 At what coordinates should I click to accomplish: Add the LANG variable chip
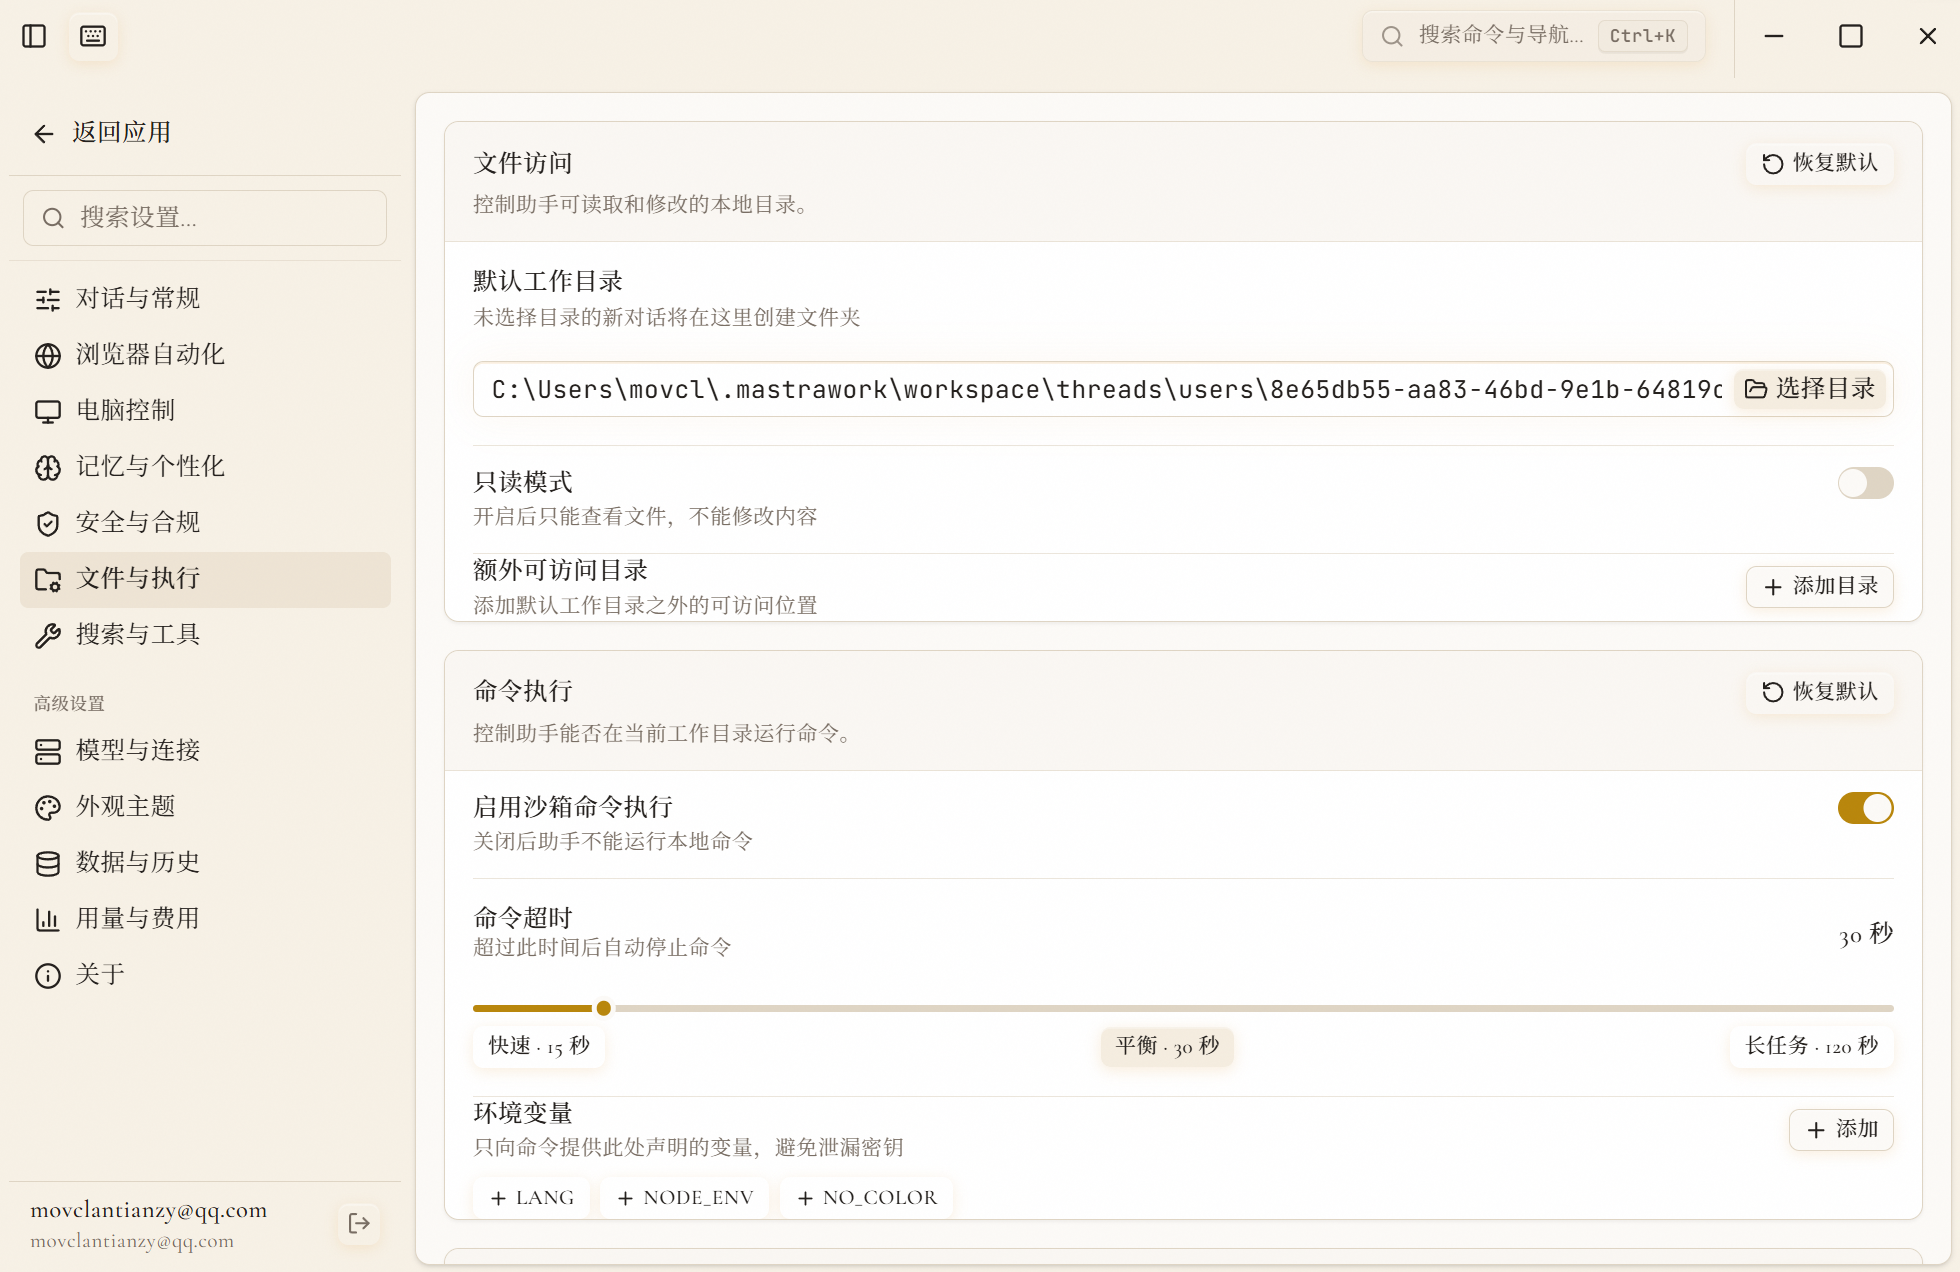click(532, 1198)
